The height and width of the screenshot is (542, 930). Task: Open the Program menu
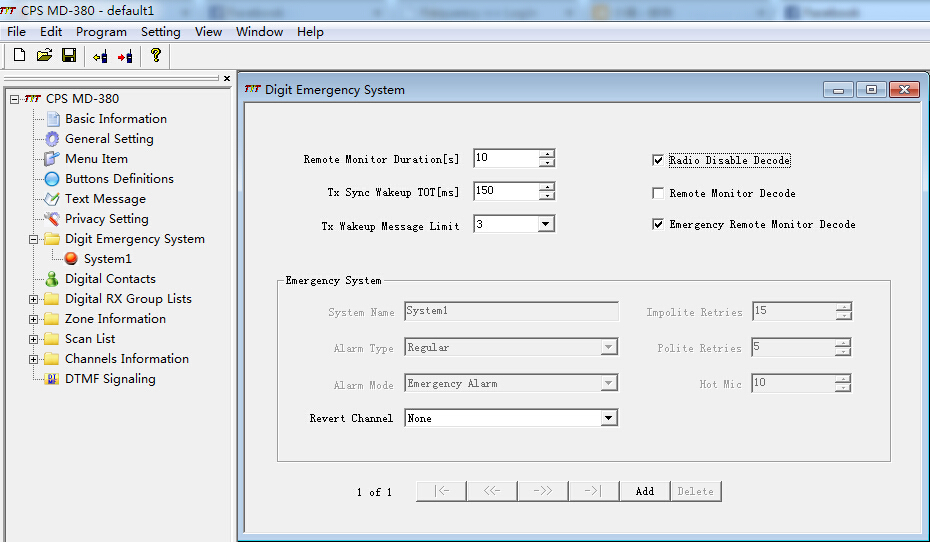[101, 32]
